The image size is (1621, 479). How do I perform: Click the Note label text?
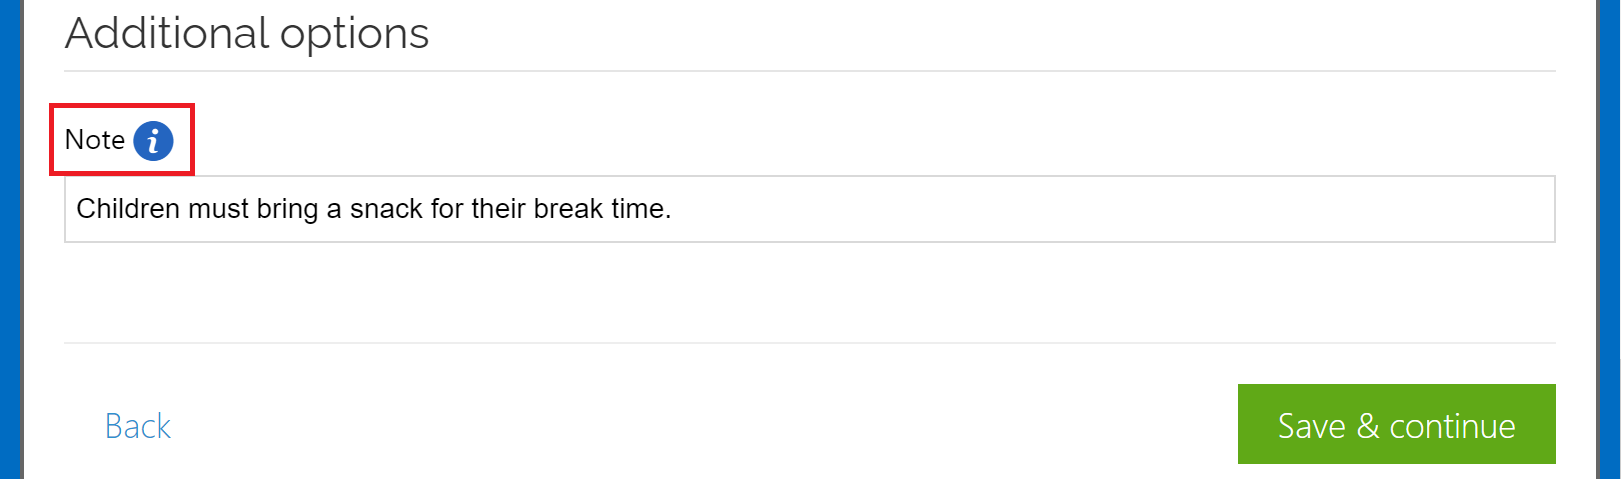[x=95, y=140]
